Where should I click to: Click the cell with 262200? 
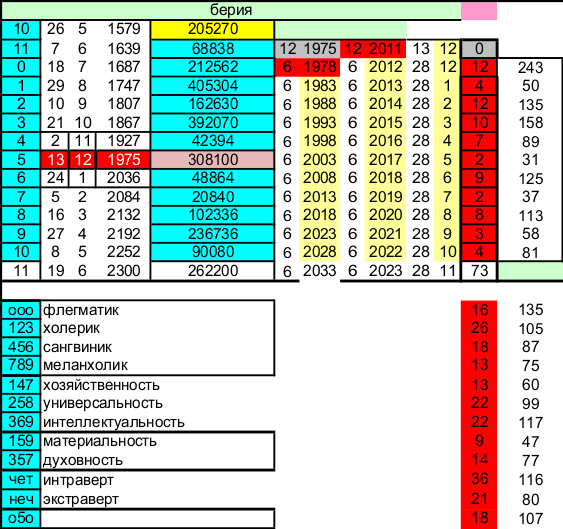pyautogui.click(x=213, y=271)
